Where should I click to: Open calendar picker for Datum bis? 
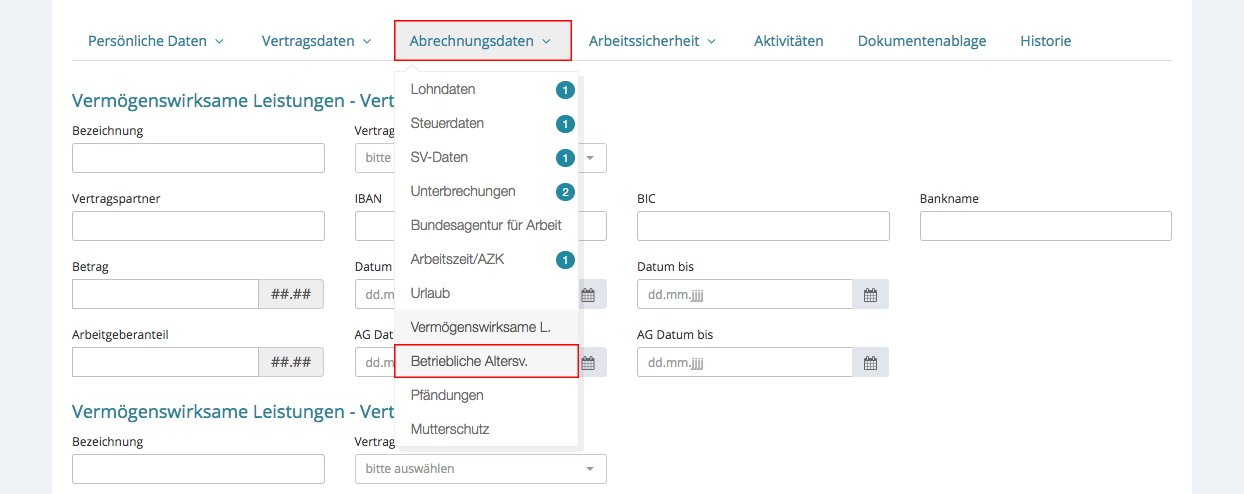click(x=870, y=294)
